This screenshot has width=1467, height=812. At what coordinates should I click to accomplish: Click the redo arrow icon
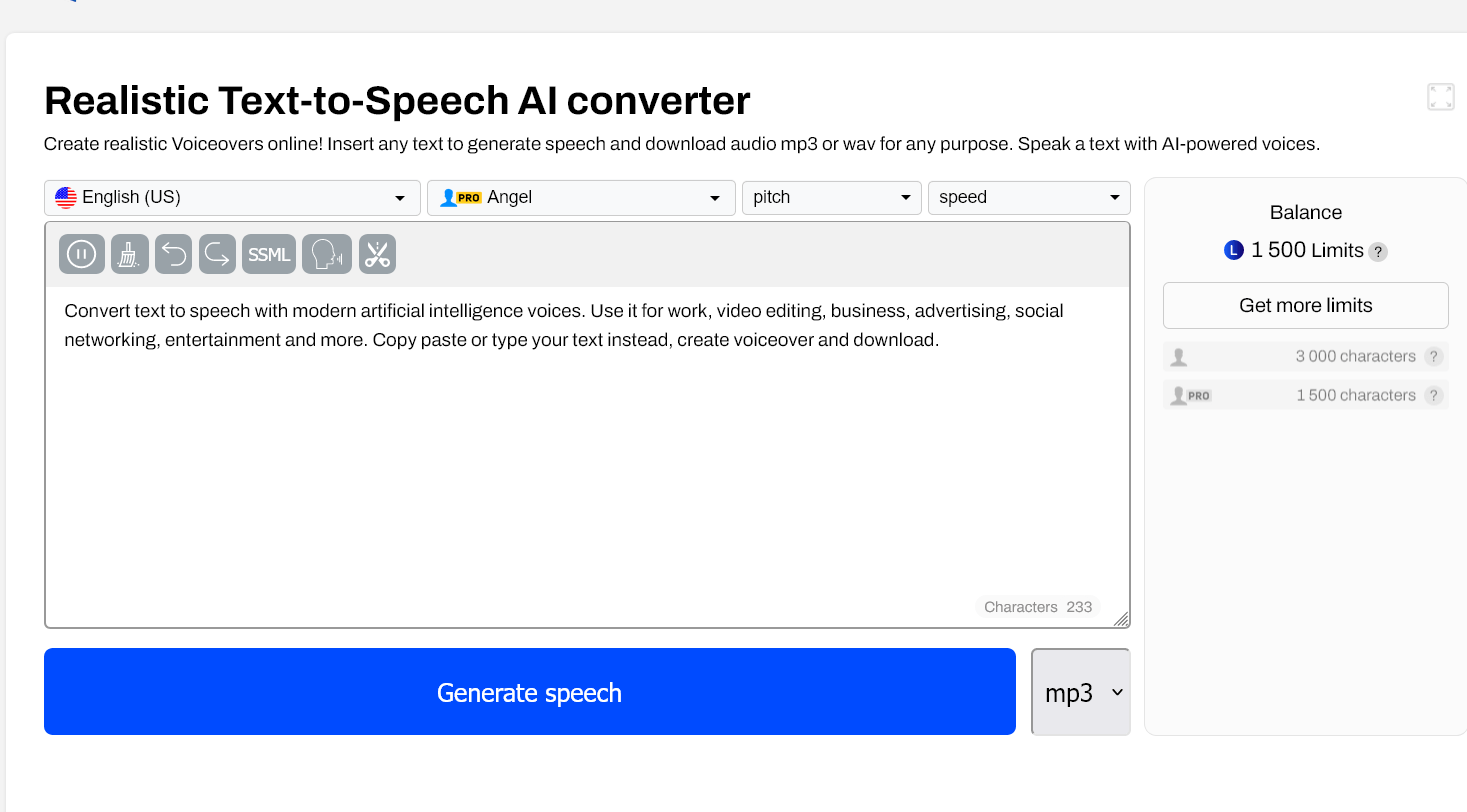click(217, 254)
